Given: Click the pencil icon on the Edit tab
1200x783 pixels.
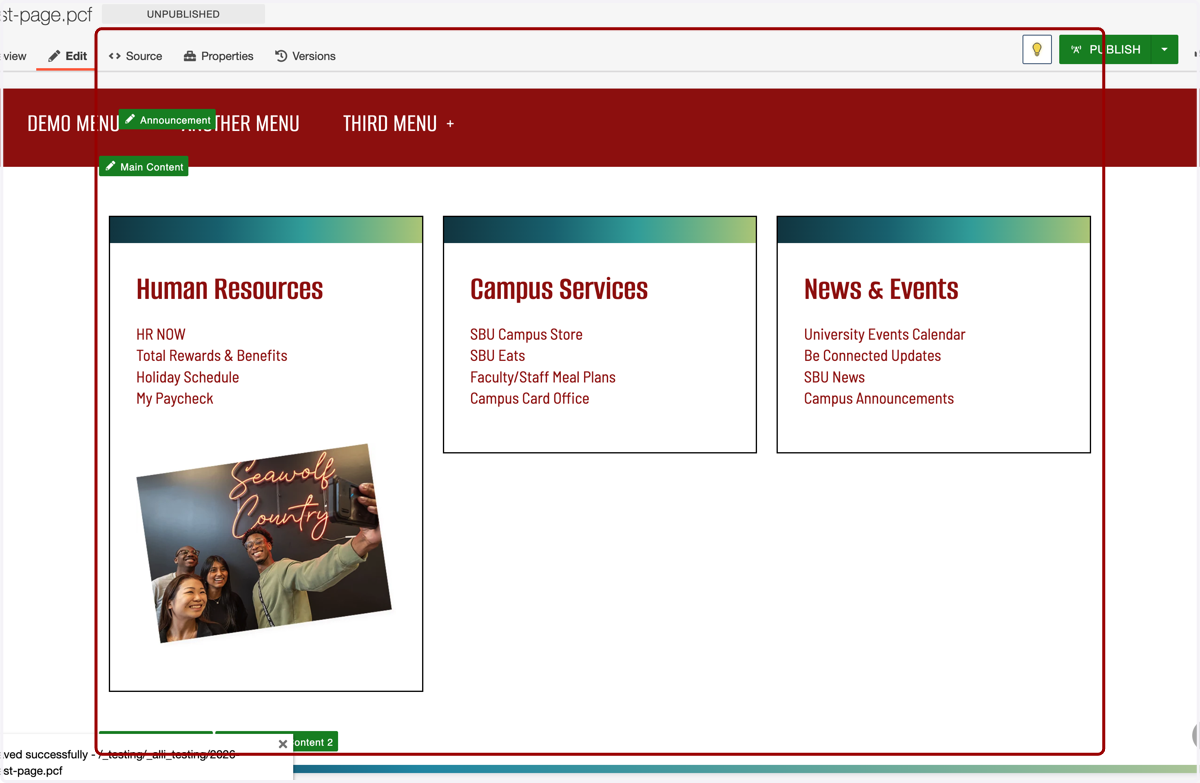Looking at the screenshot, I should (54, 56).
